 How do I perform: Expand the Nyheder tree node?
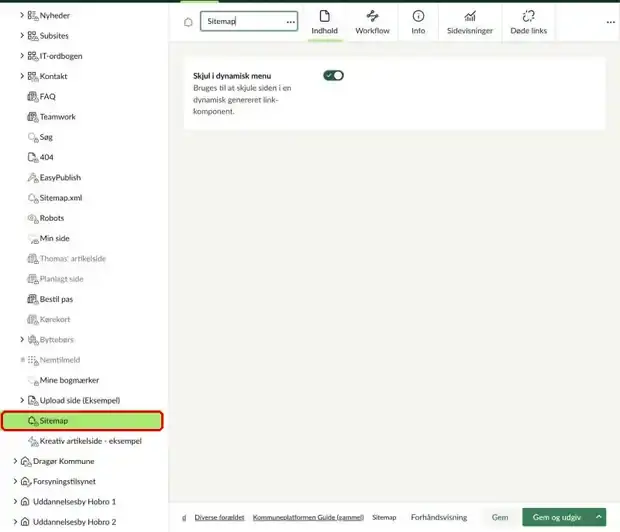22,15
